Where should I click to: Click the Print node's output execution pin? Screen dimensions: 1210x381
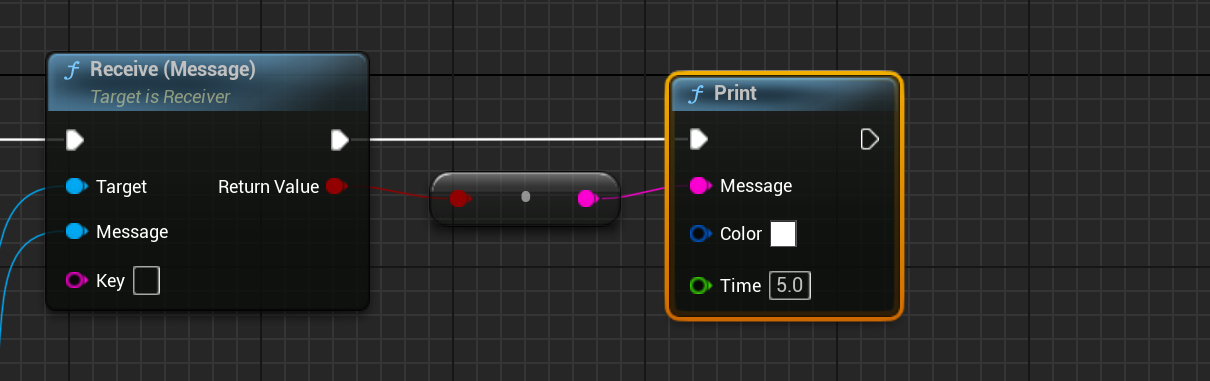(870, 138)
